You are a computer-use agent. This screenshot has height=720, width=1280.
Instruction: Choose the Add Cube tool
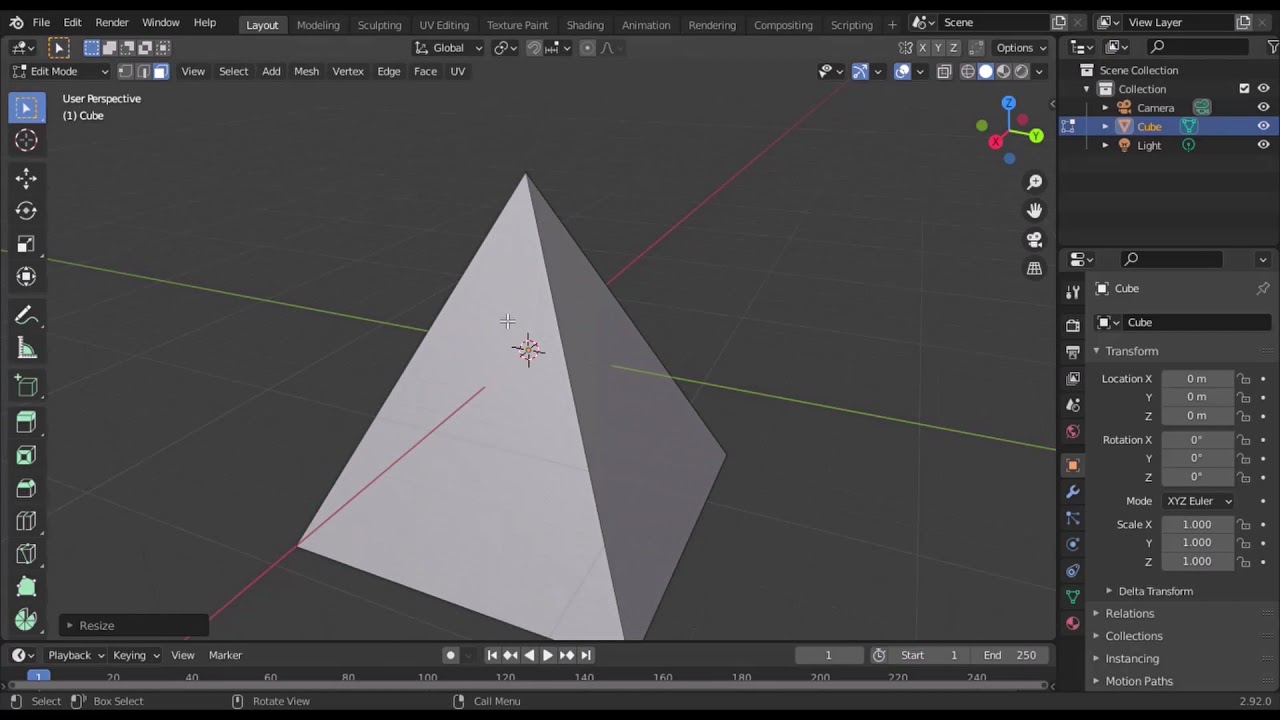click(27, 386)
